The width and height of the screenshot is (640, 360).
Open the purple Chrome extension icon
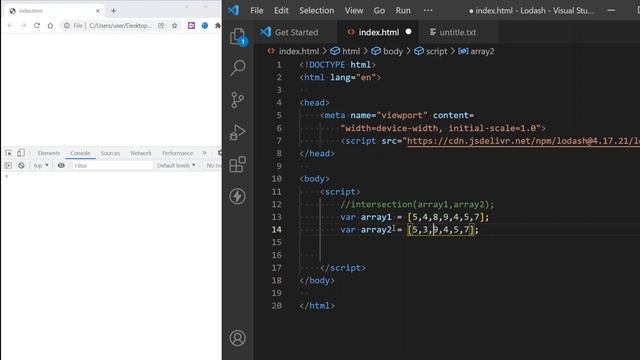[191, 25]
